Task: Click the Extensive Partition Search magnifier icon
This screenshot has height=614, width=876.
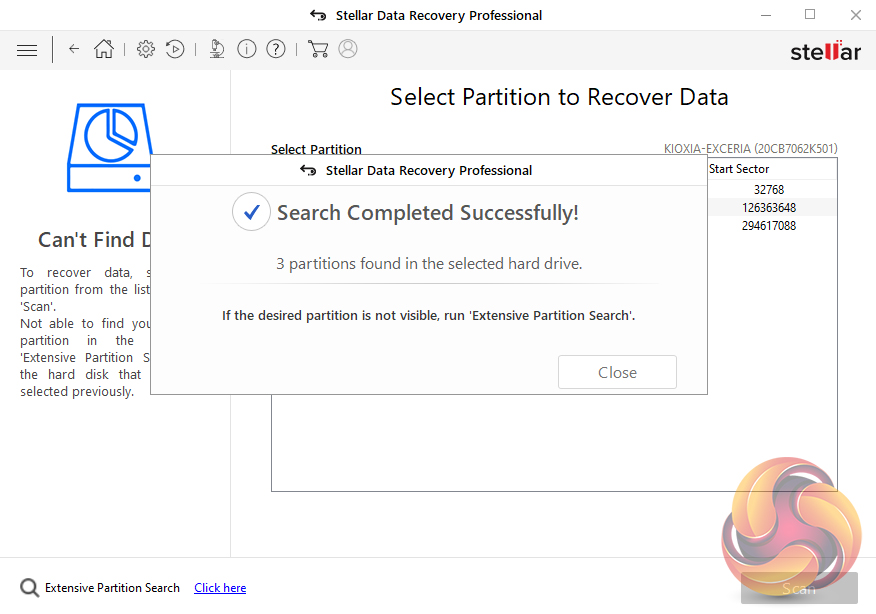Action: point(30,588)
